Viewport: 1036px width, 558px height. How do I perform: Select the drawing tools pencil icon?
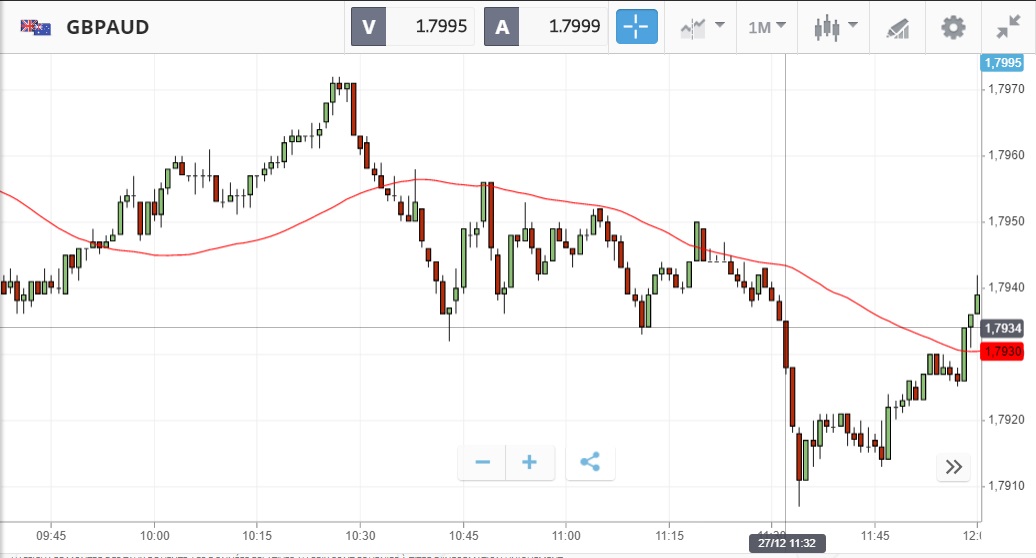coord(897,27)
